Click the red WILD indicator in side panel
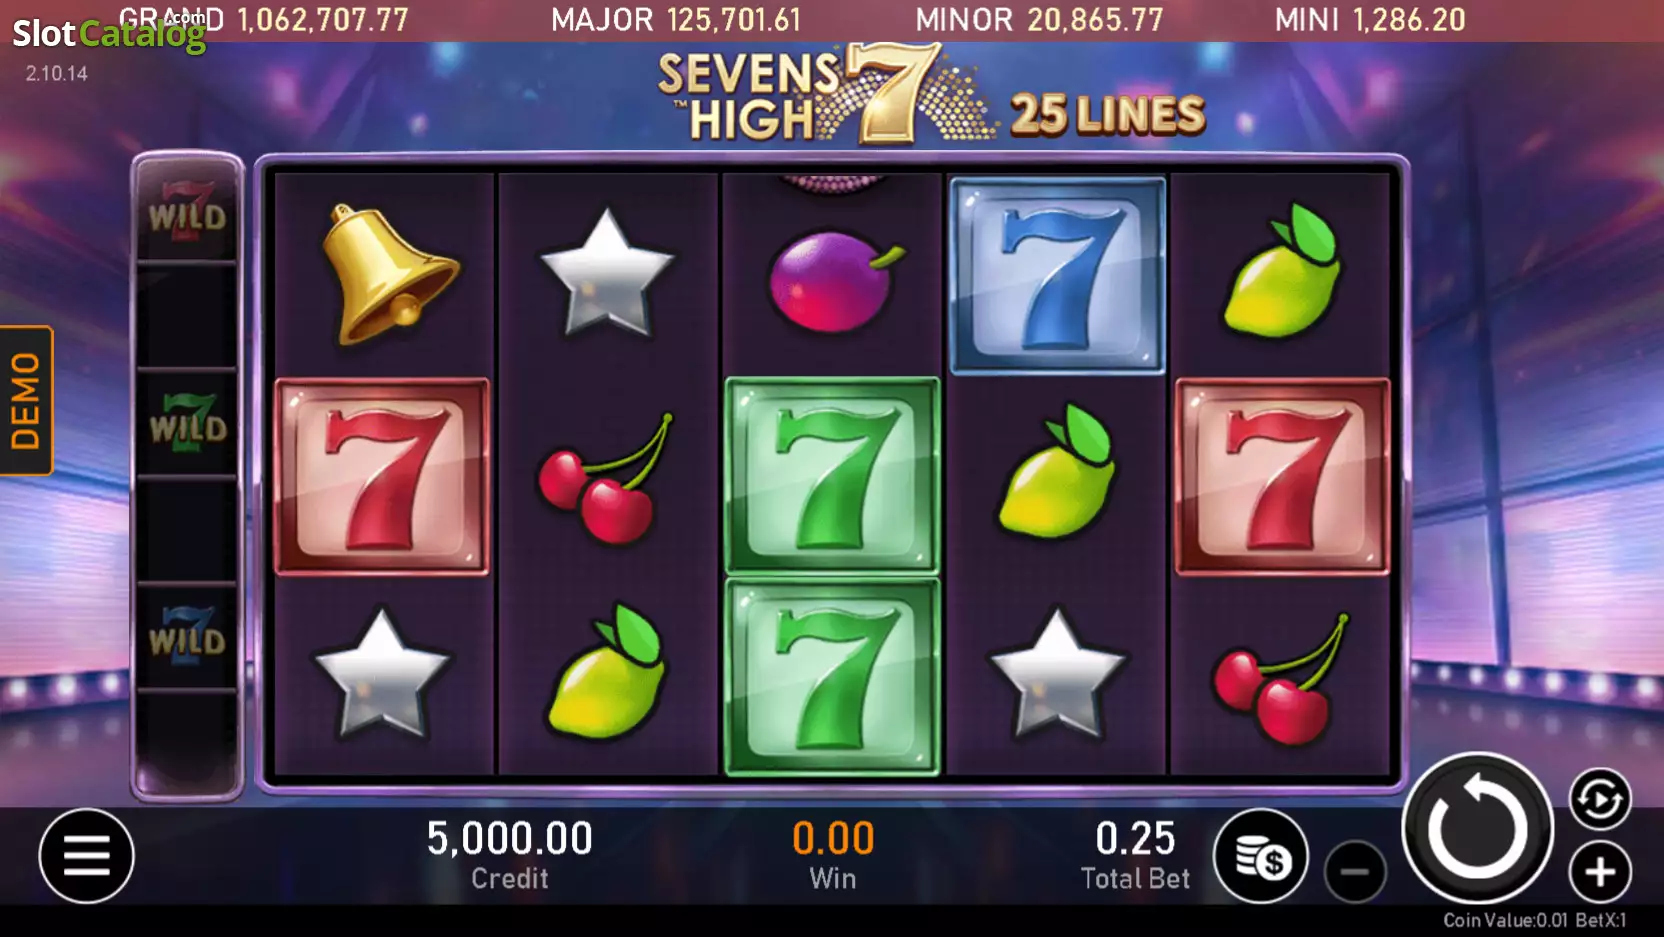This screenshot has height=937, width=1664. pos(187,212)
